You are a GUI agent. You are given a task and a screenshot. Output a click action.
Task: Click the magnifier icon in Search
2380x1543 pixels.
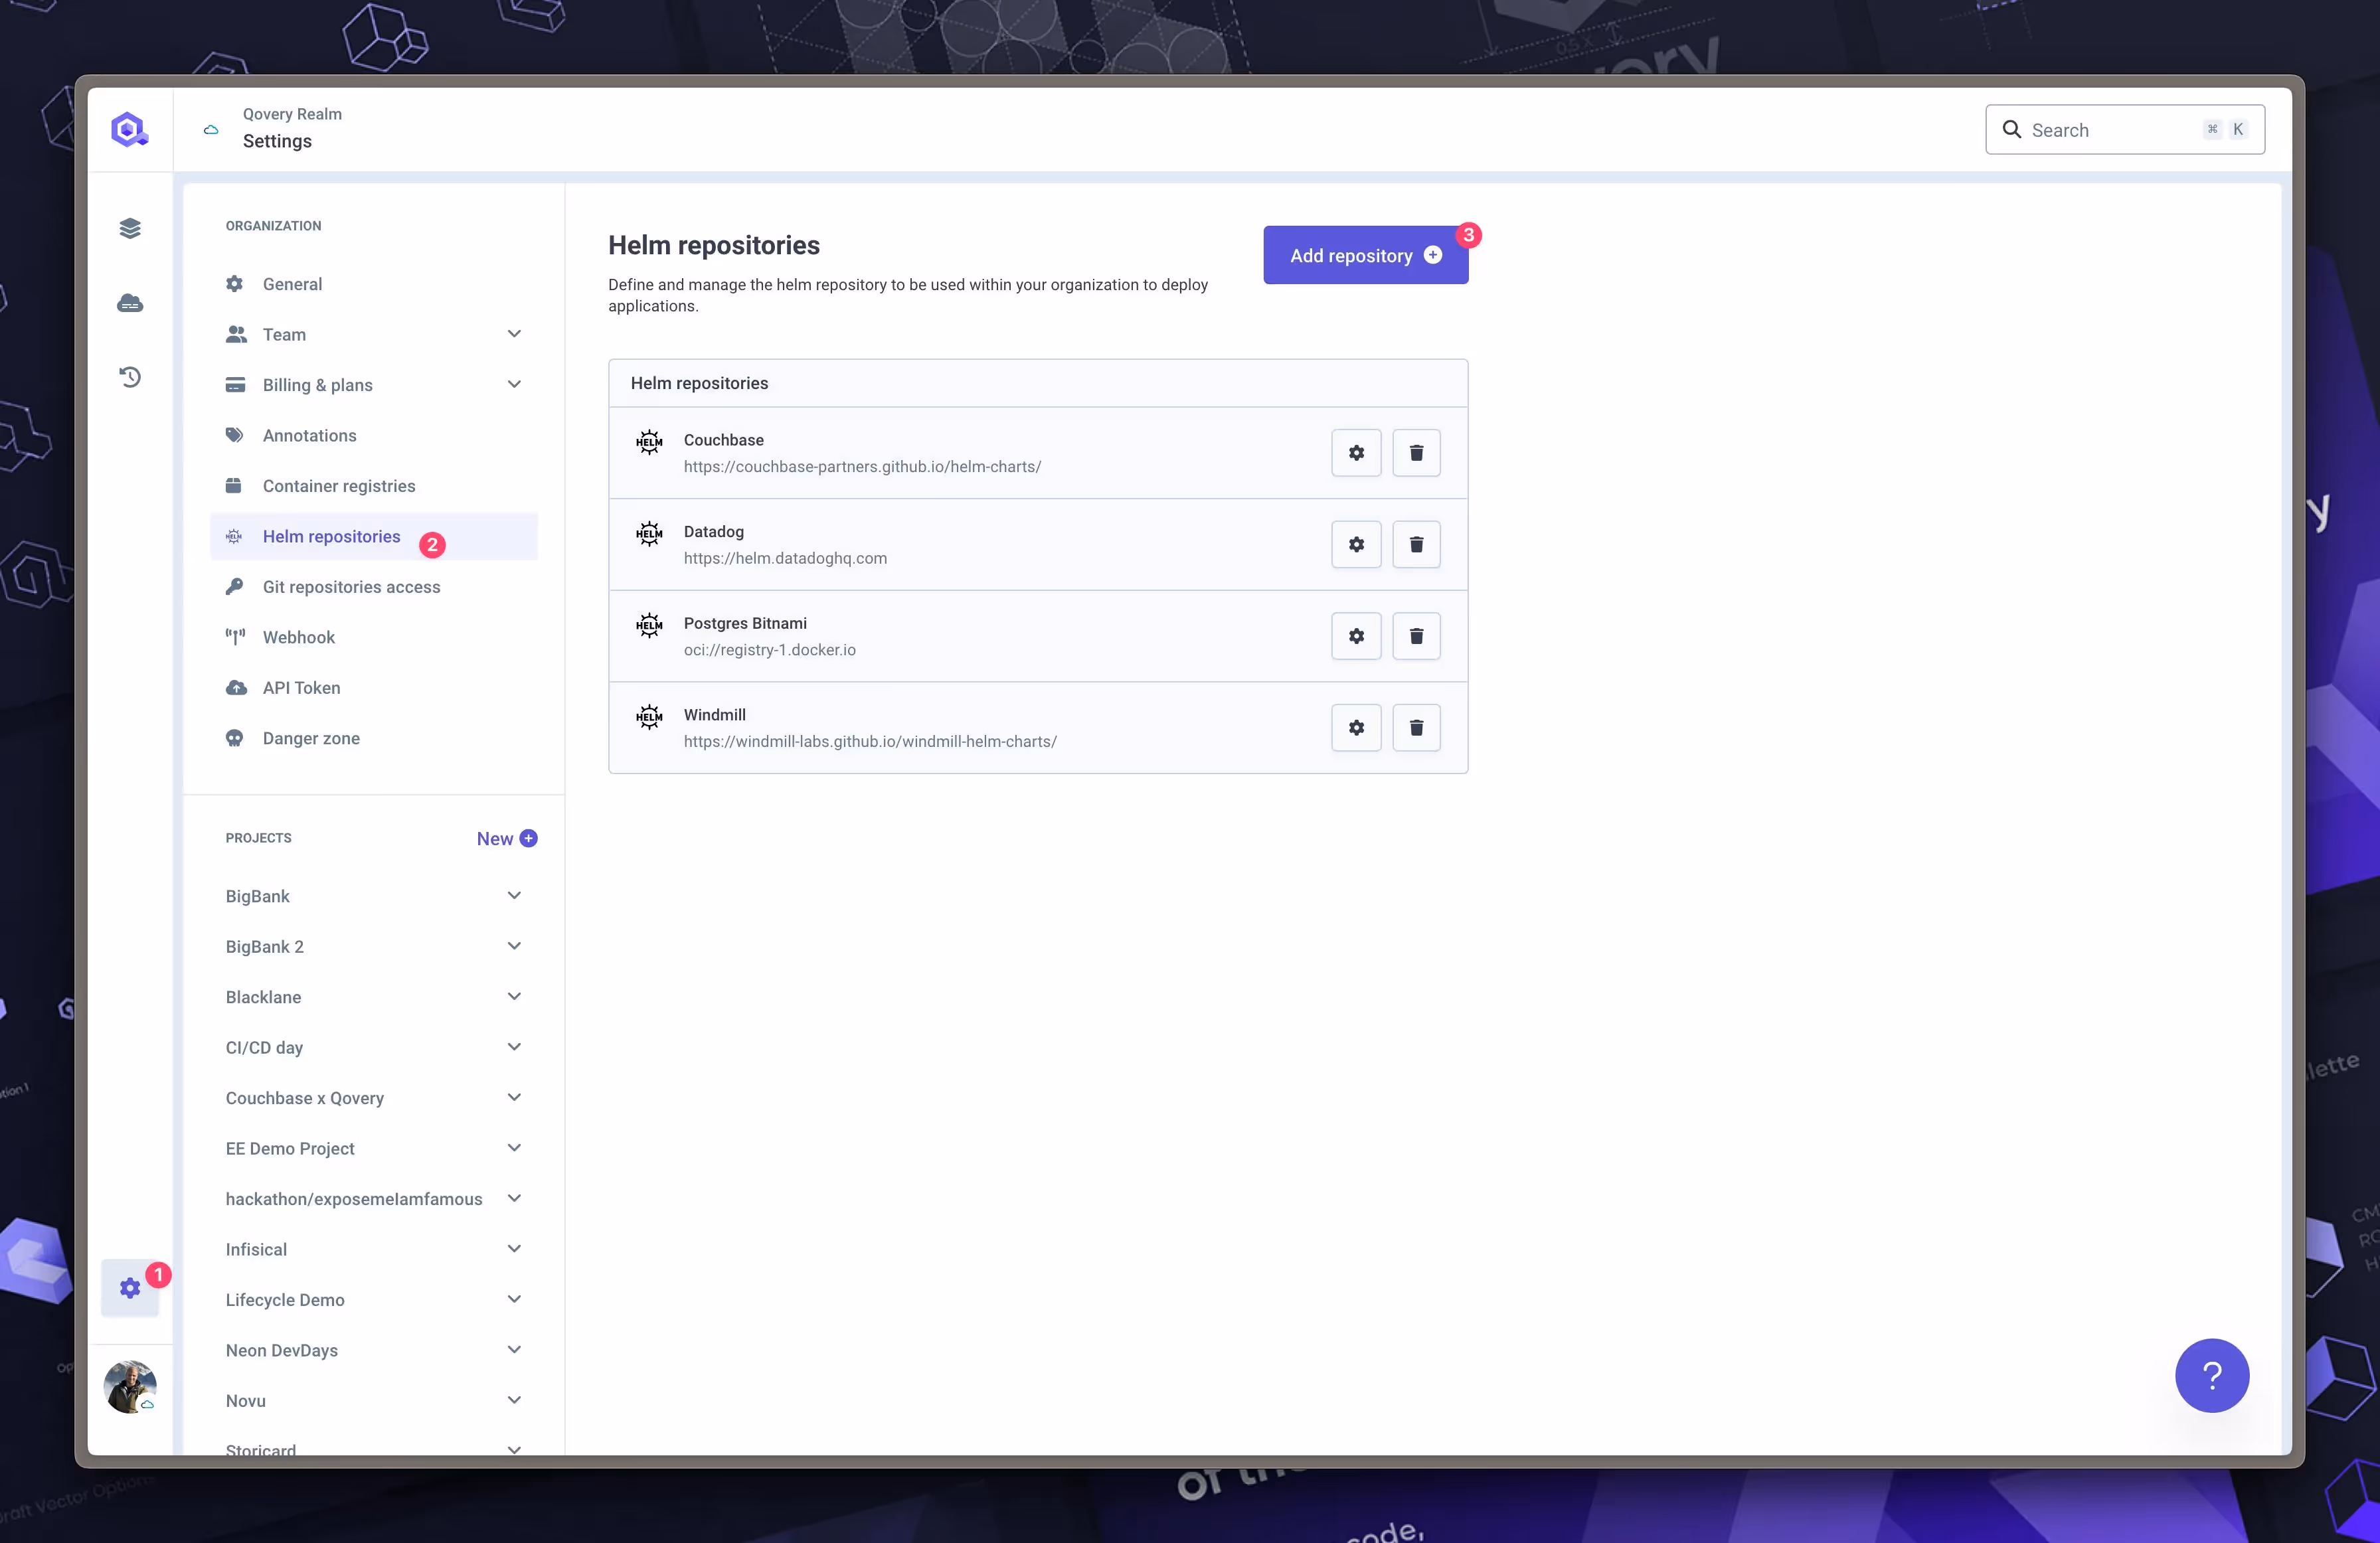(x=2012, y=130)
